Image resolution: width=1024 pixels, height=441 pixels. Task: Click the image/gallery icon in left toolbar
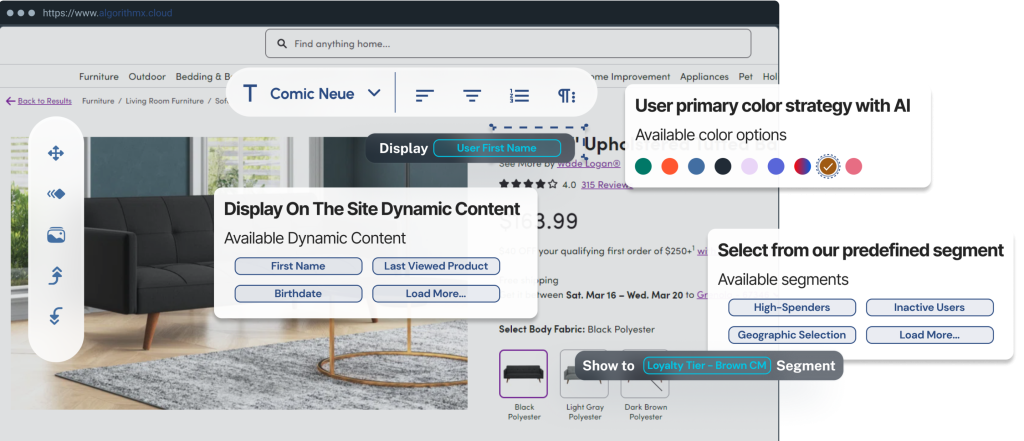(x=56, y=235)
